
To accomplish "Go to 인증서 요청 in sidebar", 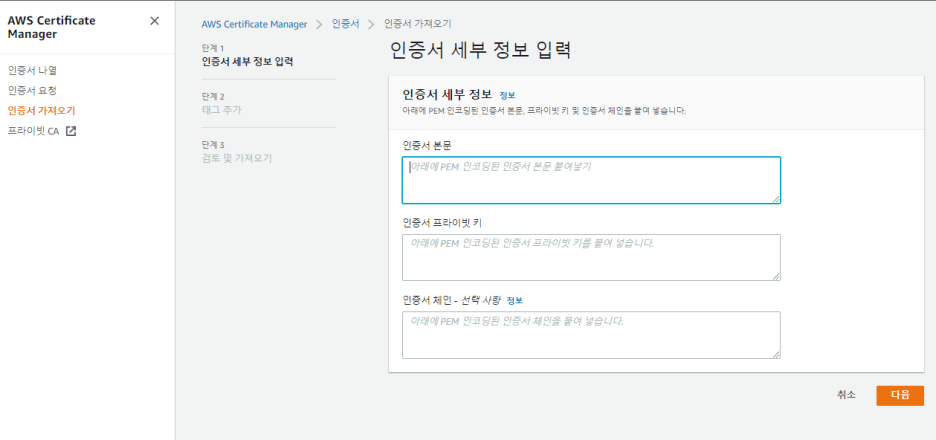I will pos(32,90).
